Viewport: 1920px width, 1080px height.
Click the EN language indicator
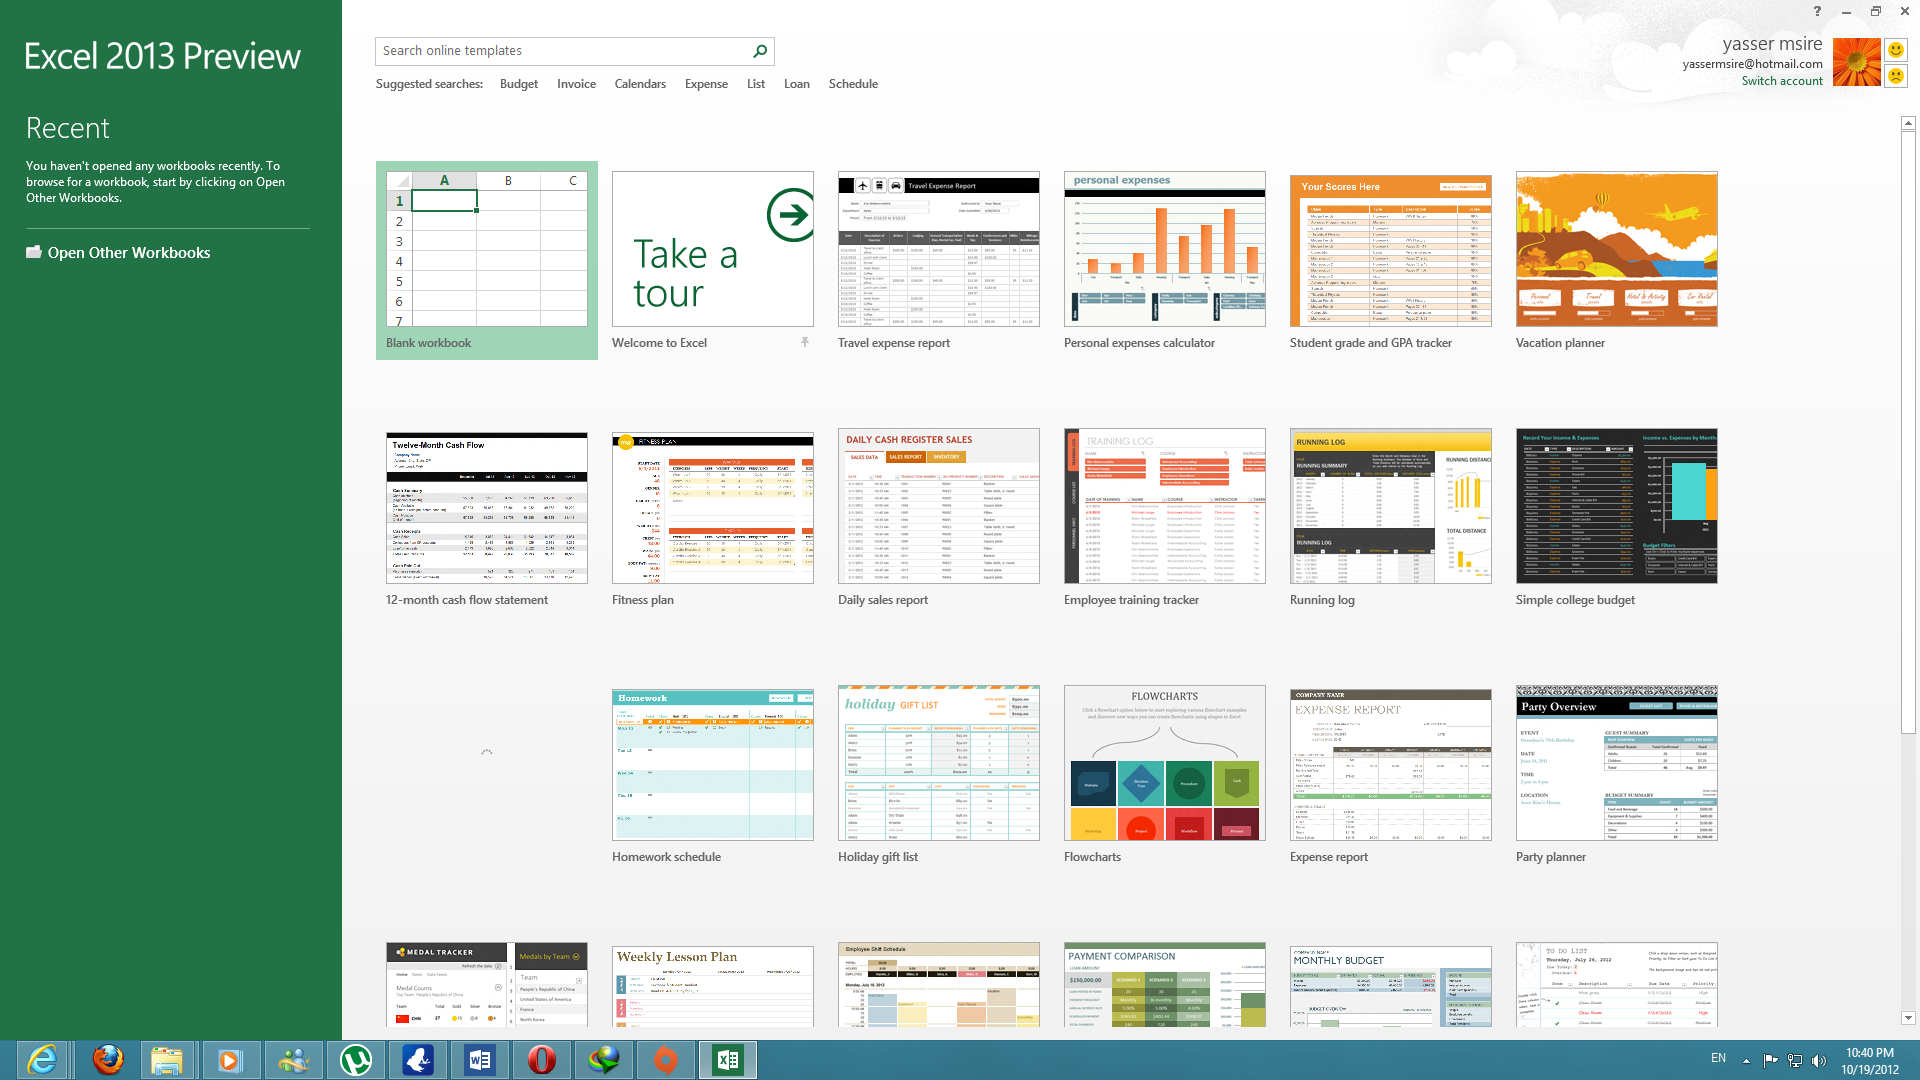tap(1718, 1058)
